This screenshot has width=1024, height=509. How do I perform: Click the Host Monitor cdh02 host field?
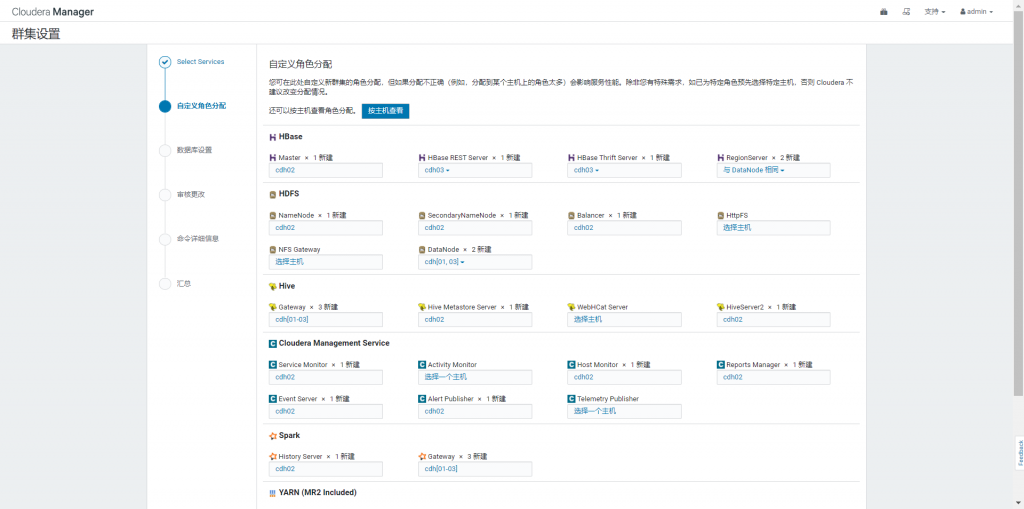[x=624, y=377]
